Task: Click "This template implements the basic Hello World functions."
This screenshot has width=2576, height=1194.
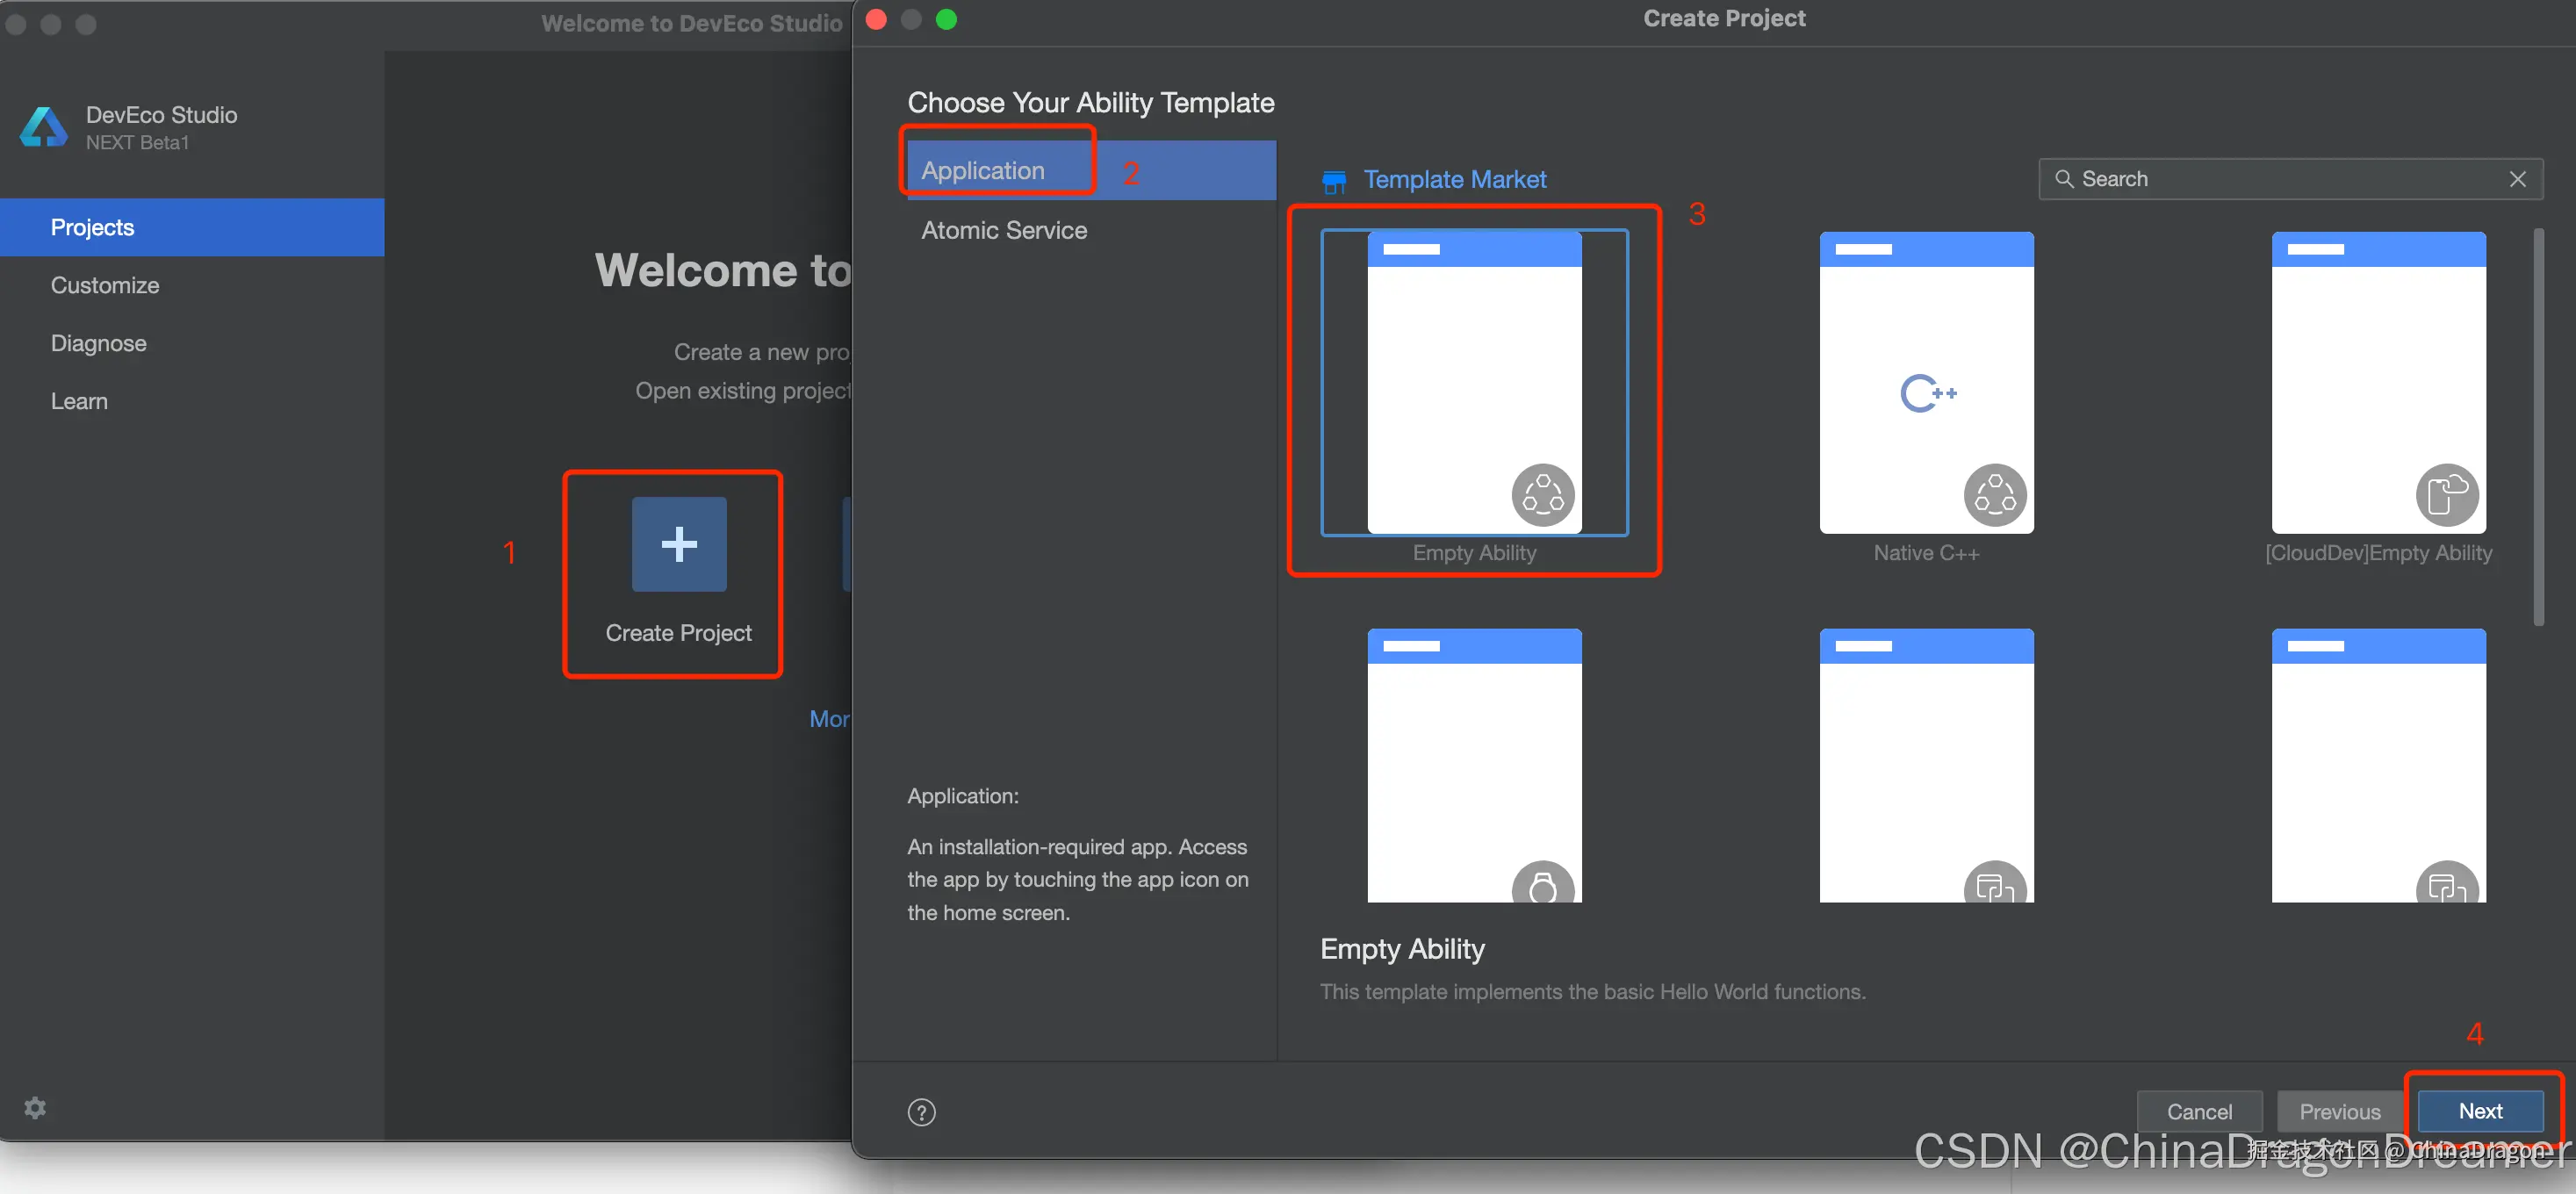Action: (x=1592, y=991)
